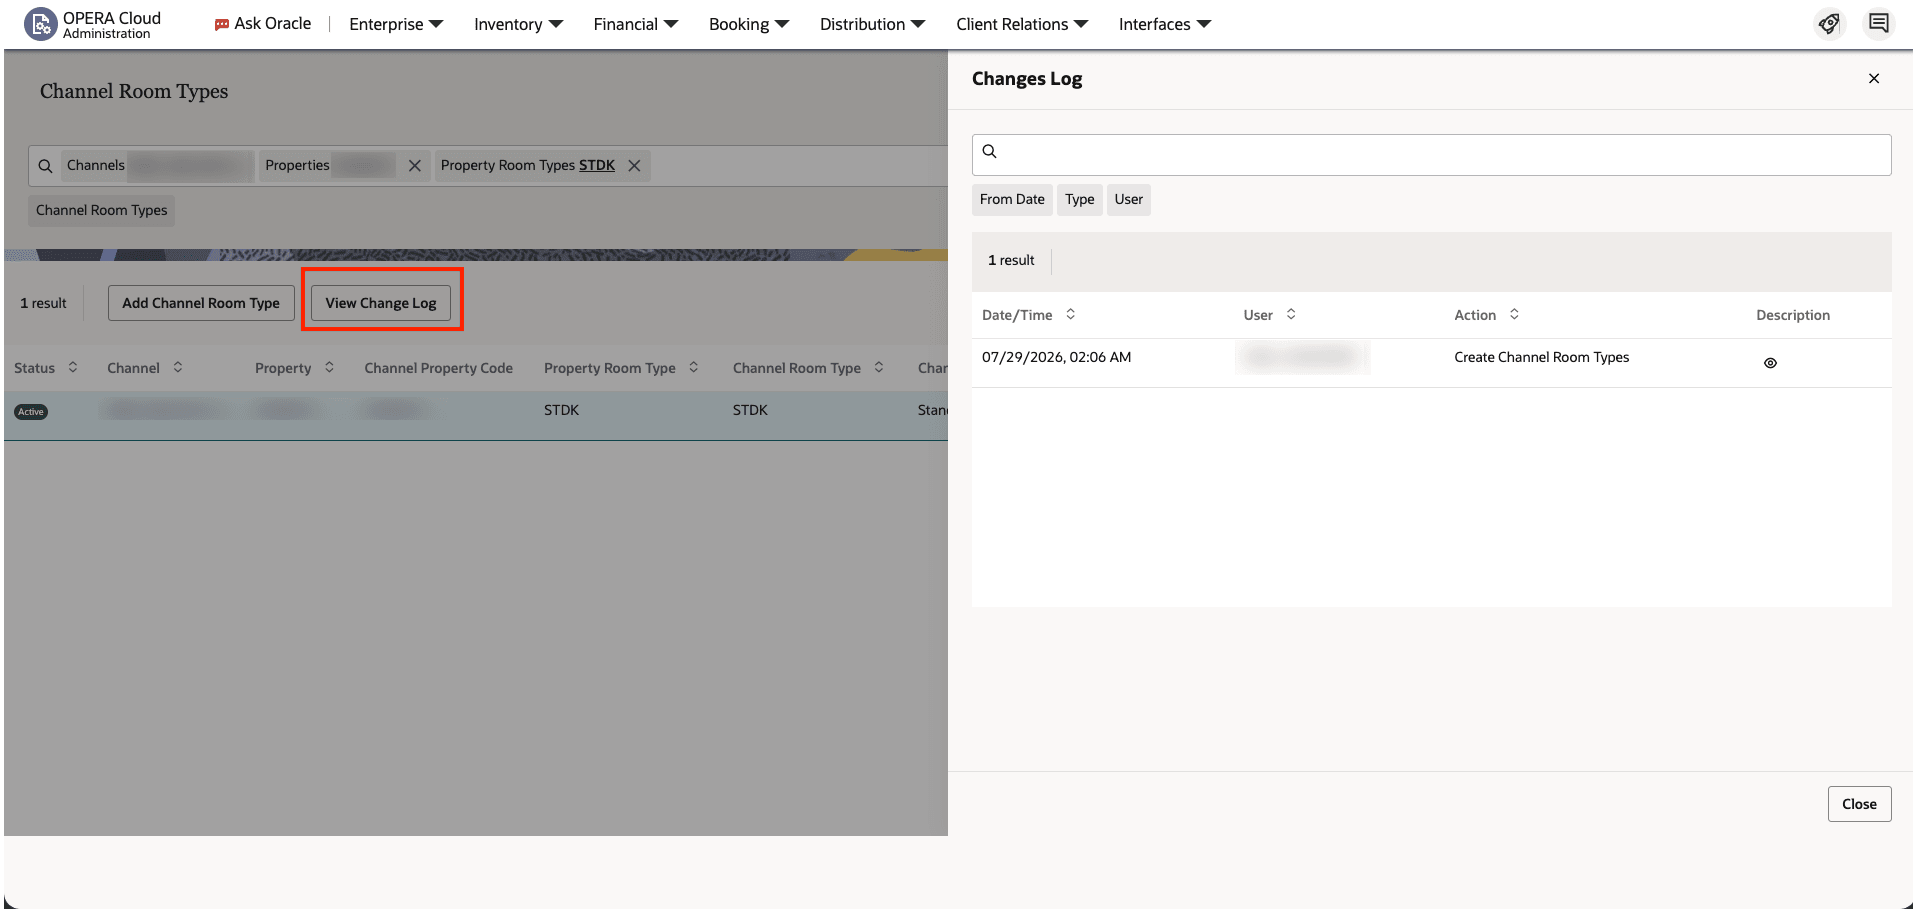
Task: Close the Changes Log panel with X
Action: coord(1874,78)
